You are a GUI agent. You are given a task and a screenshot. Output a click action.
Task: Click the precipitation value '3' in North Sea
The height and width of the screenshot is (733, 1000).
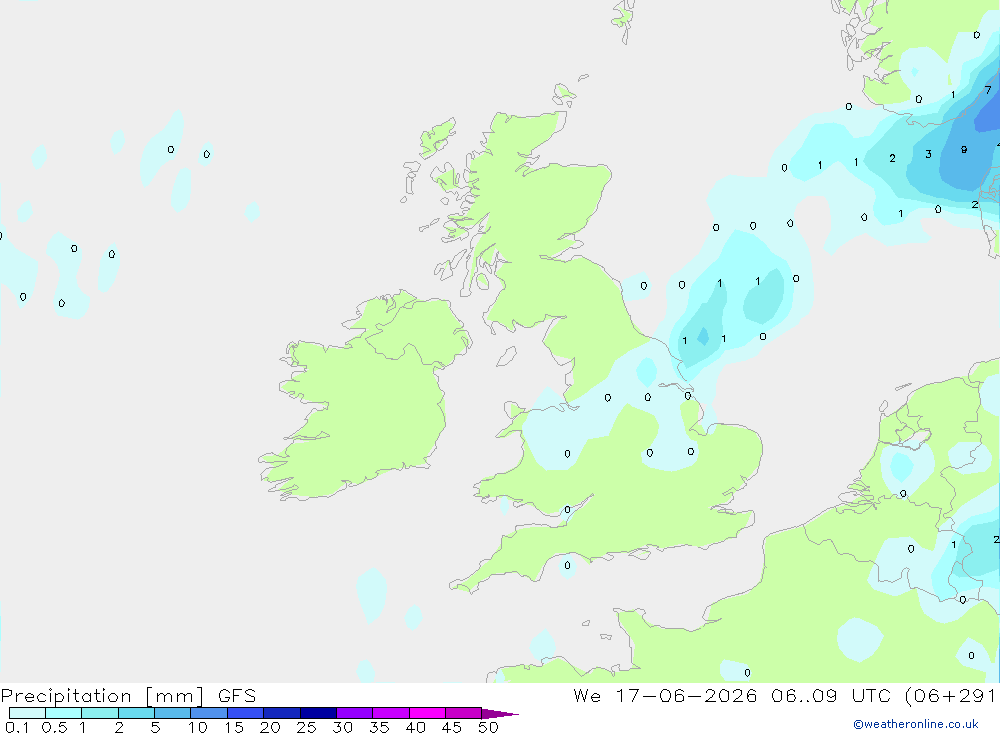(929, 154)
